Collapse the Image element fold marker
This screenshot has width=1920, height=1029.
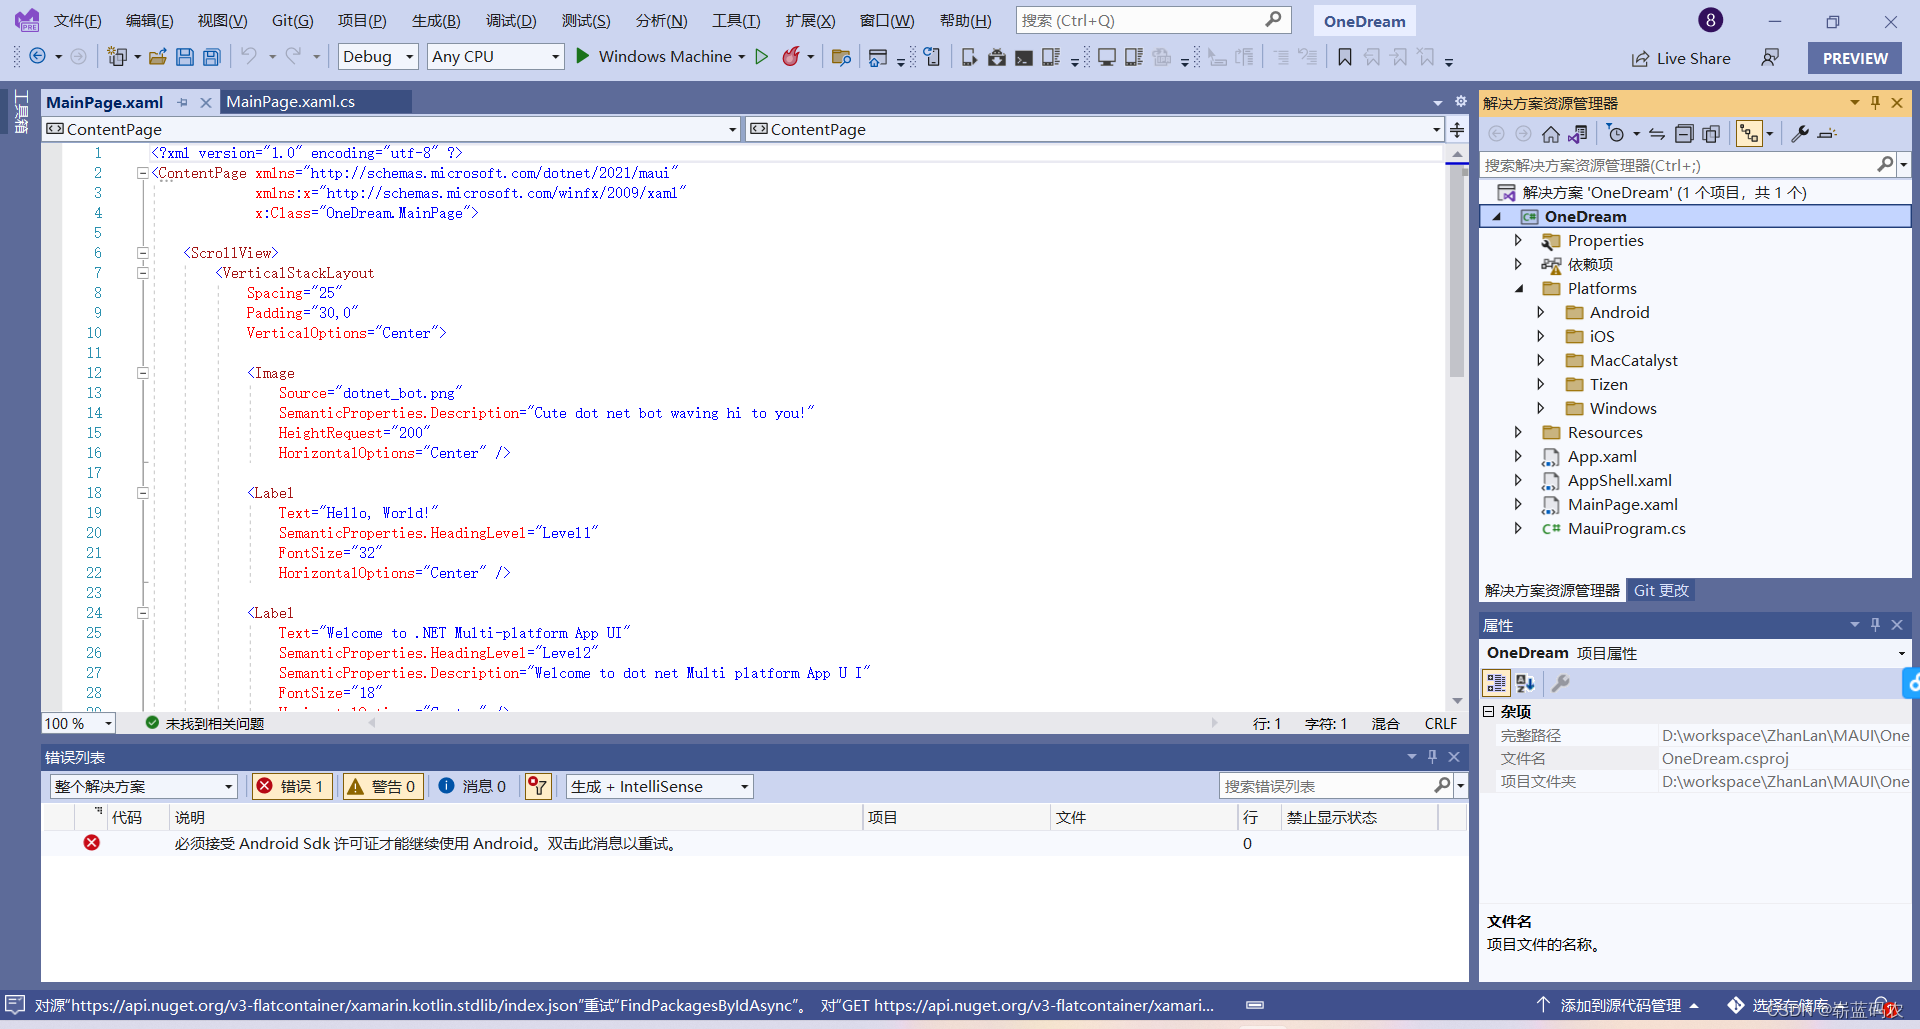coord(142,373)
